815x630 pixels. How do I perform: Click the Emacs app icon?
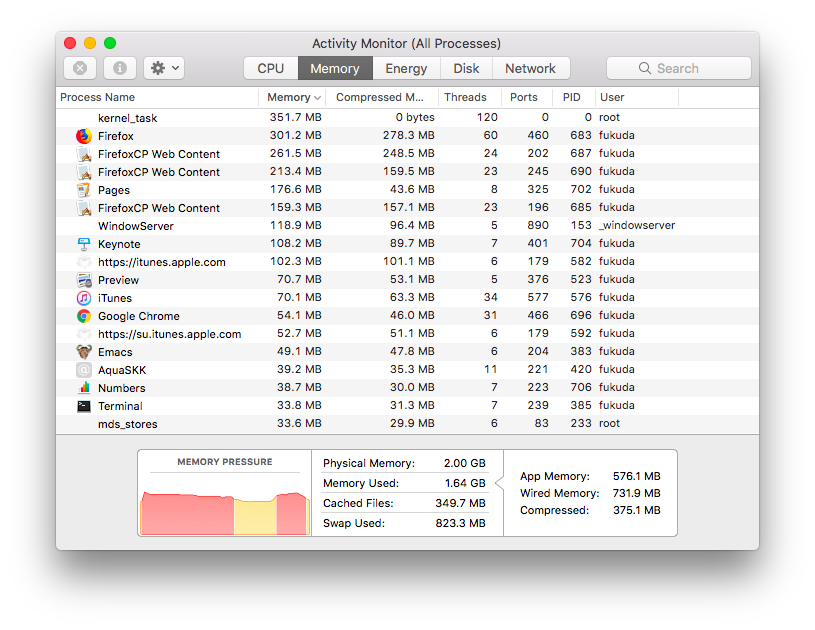point(84,352)
